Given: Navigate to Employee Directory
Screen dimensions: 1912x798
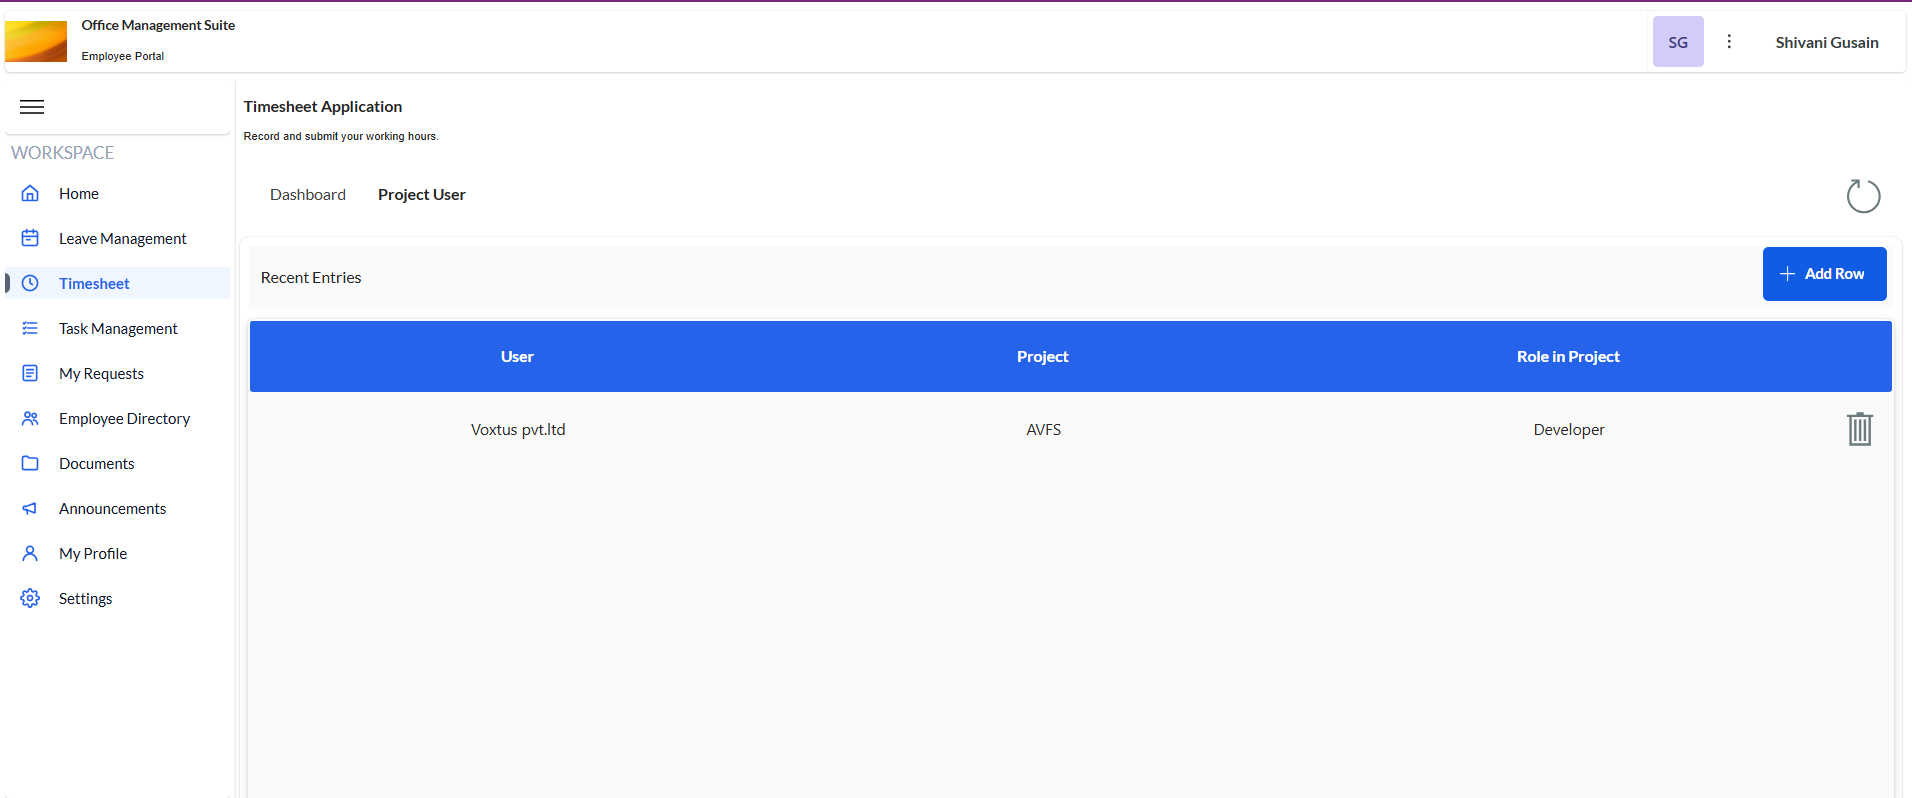Looking at the screenshot, I should click(124, 418).
